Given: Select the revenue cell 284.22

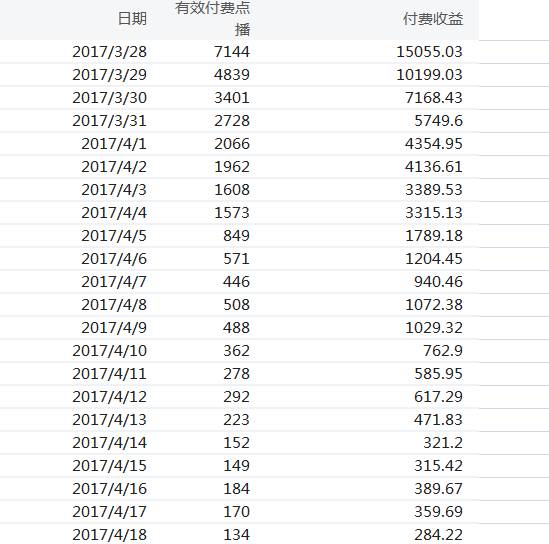Looking at the screenshot, I should coord(438,535).
